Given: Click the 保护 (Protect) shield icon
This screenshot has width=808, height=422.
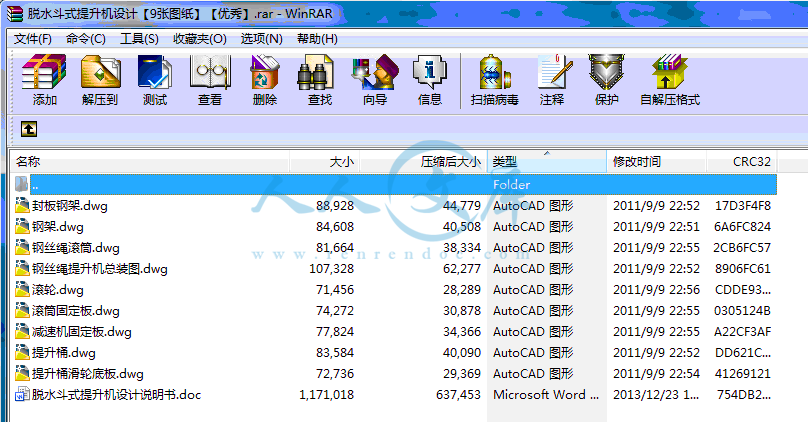Looking at the screenshot, I should point(607,72).
